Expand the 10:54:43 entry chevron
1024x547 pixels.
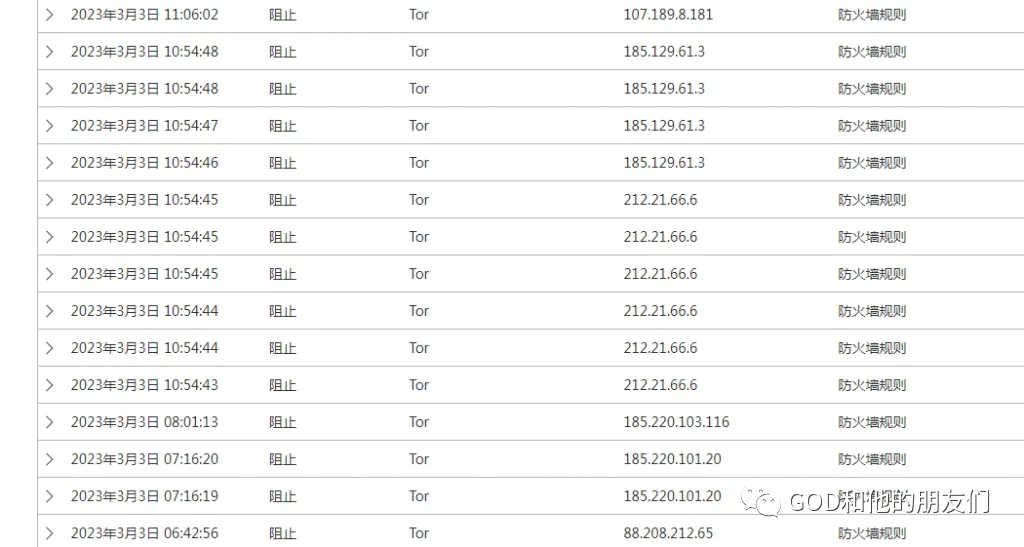coord(49,385)
